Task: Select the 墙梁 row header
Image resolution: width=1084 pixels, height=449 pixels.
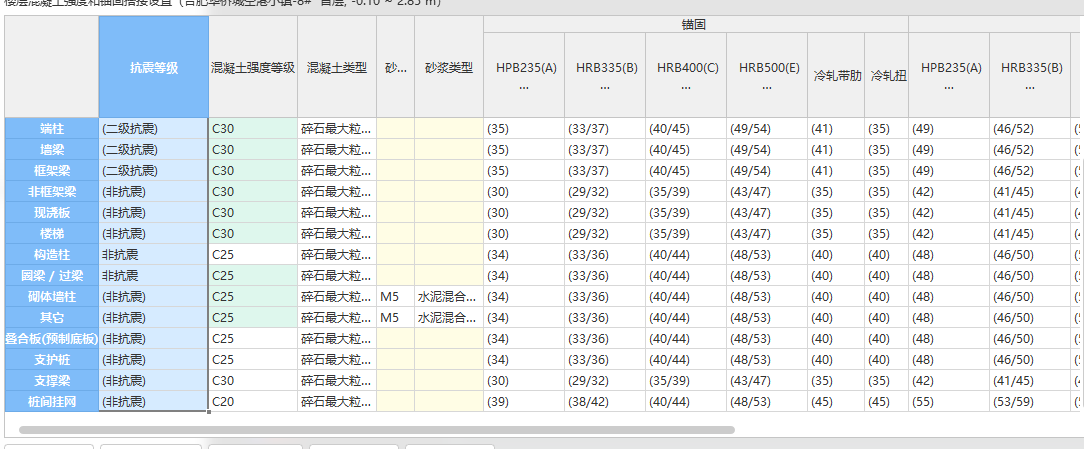Action: coord(52,149)
